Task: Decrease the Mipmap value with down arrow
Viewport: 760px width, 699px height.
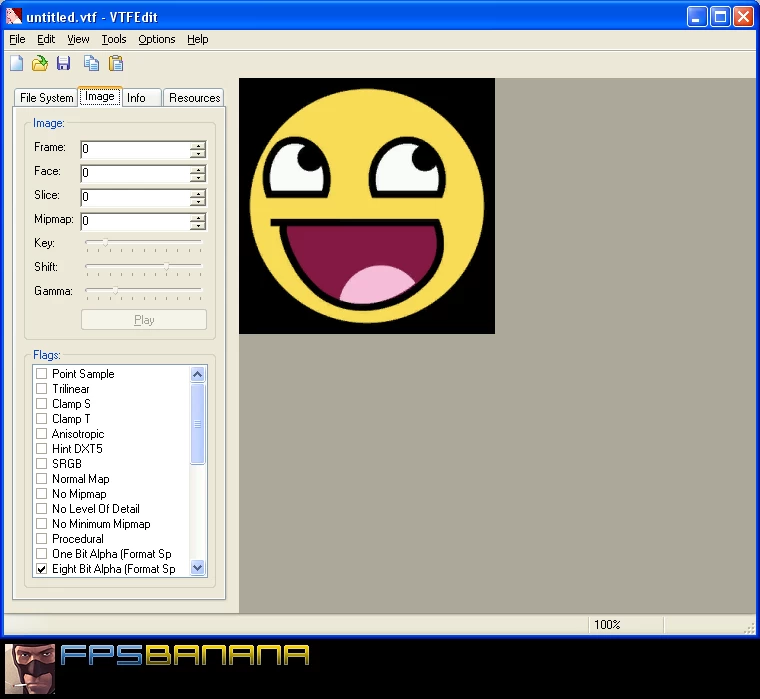Action: (x=198, y=225)
